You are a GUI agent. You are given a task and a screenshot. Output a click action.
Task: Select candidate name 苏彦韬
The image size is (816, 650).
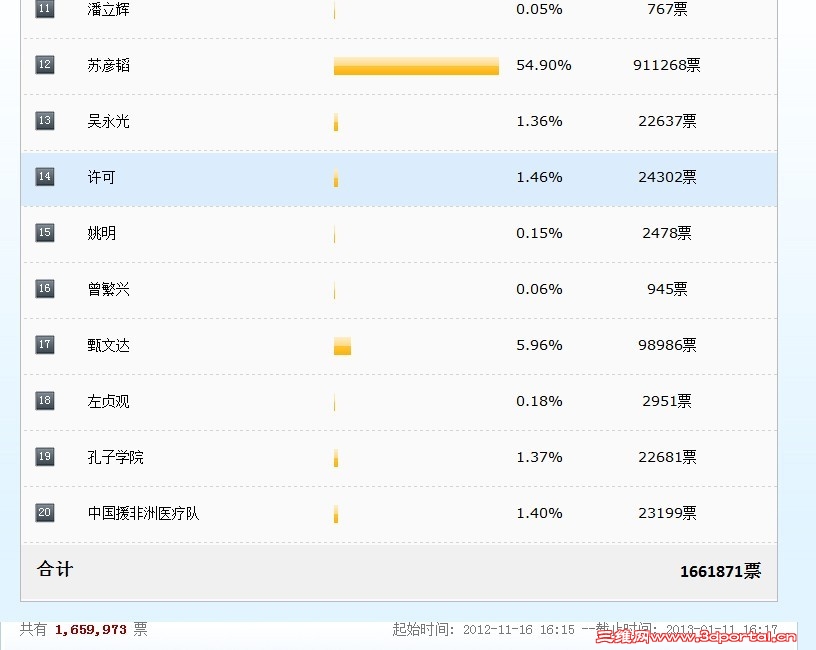point(108,66)
